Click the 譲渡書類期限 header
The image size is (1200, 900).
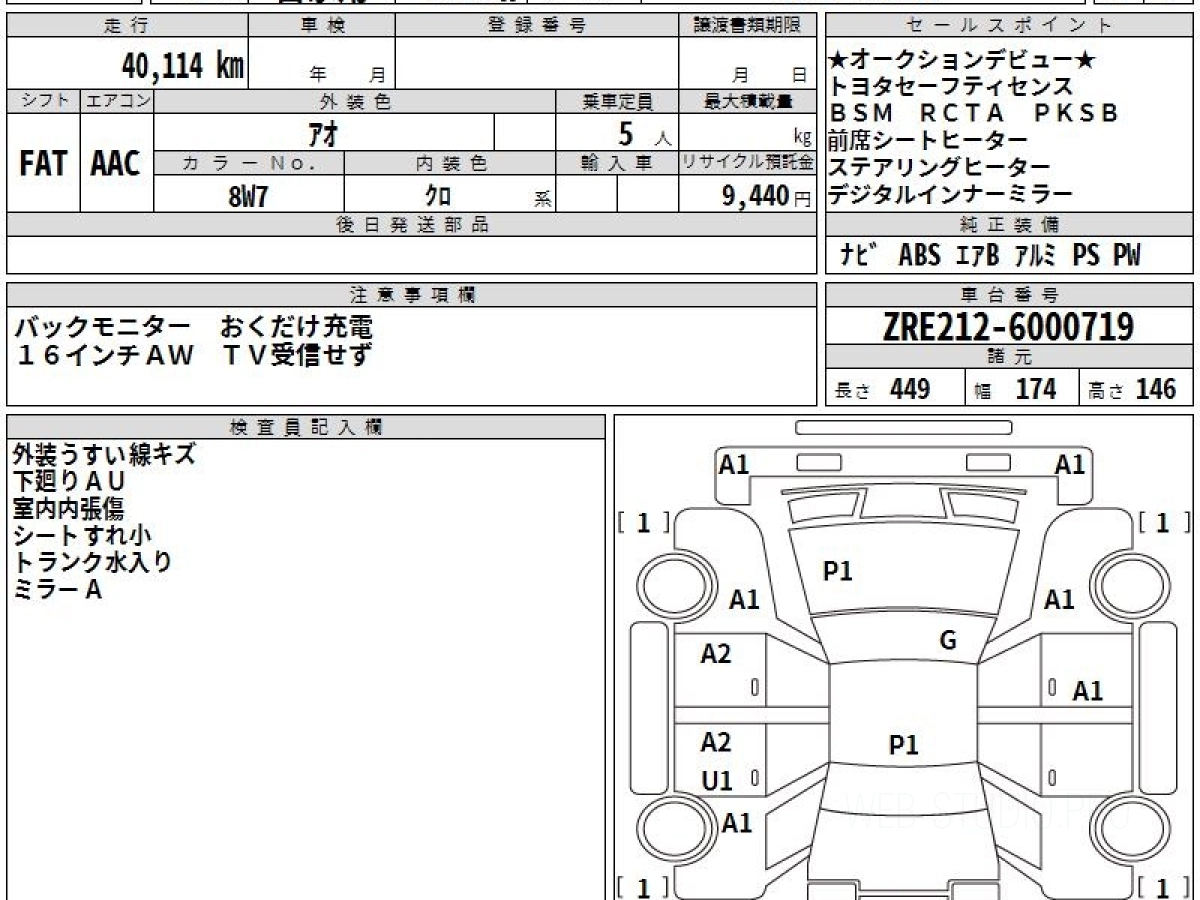[x=748, y=26]
